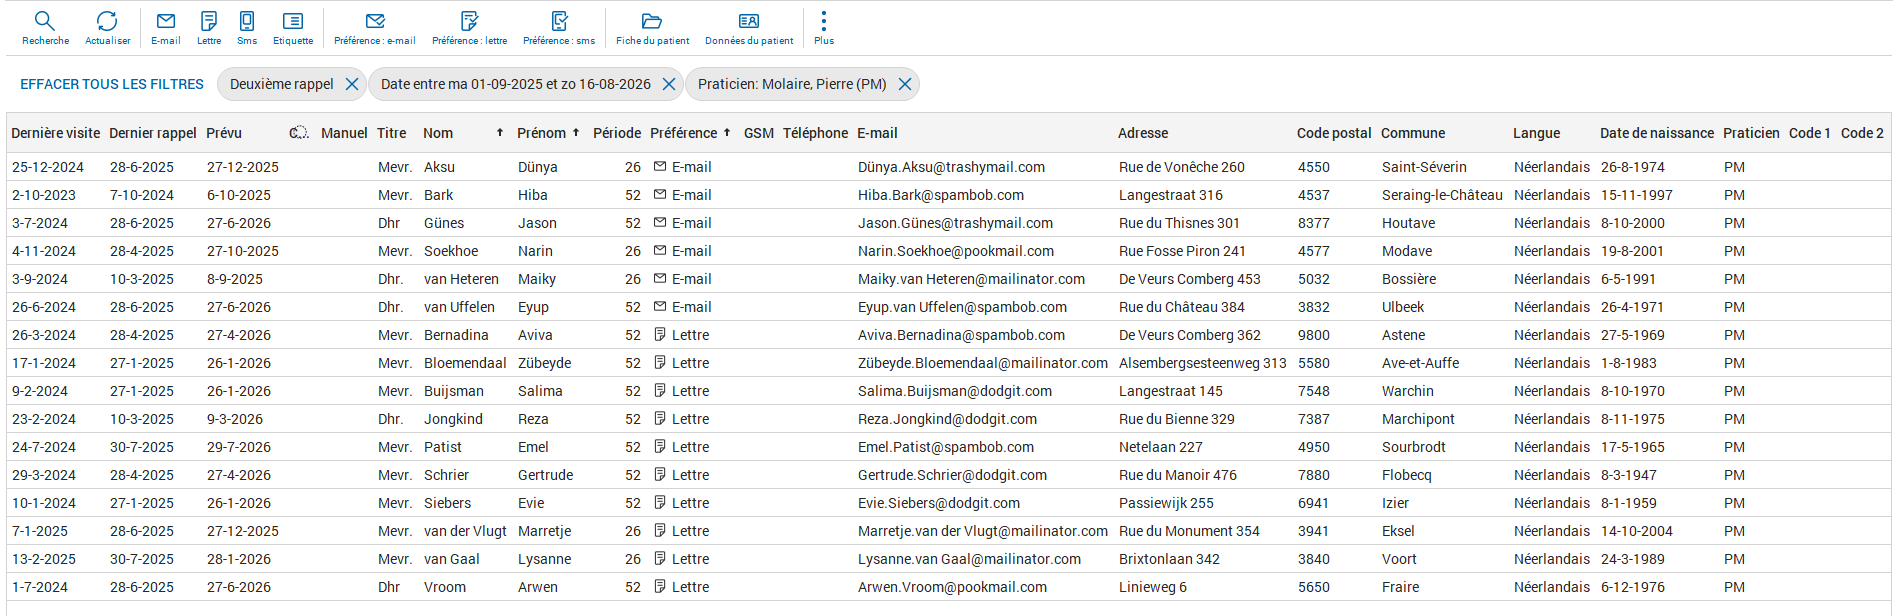The image size is (1901, 616).
Task: Select commune Seraing-le-Château
Action: tap(1442, 195)
